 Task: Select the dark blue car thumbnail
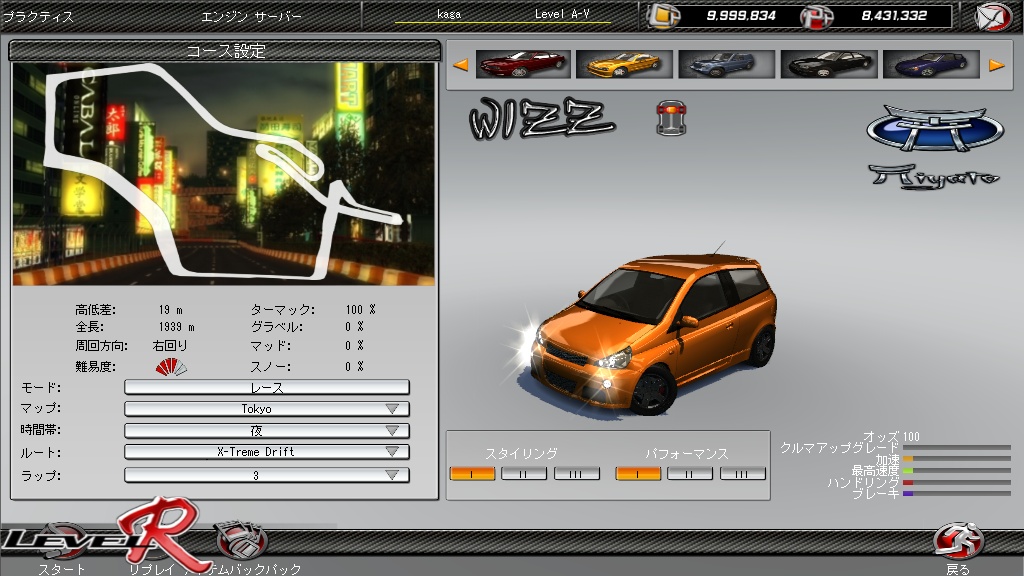pyautogui.click(x=931, y=64)
